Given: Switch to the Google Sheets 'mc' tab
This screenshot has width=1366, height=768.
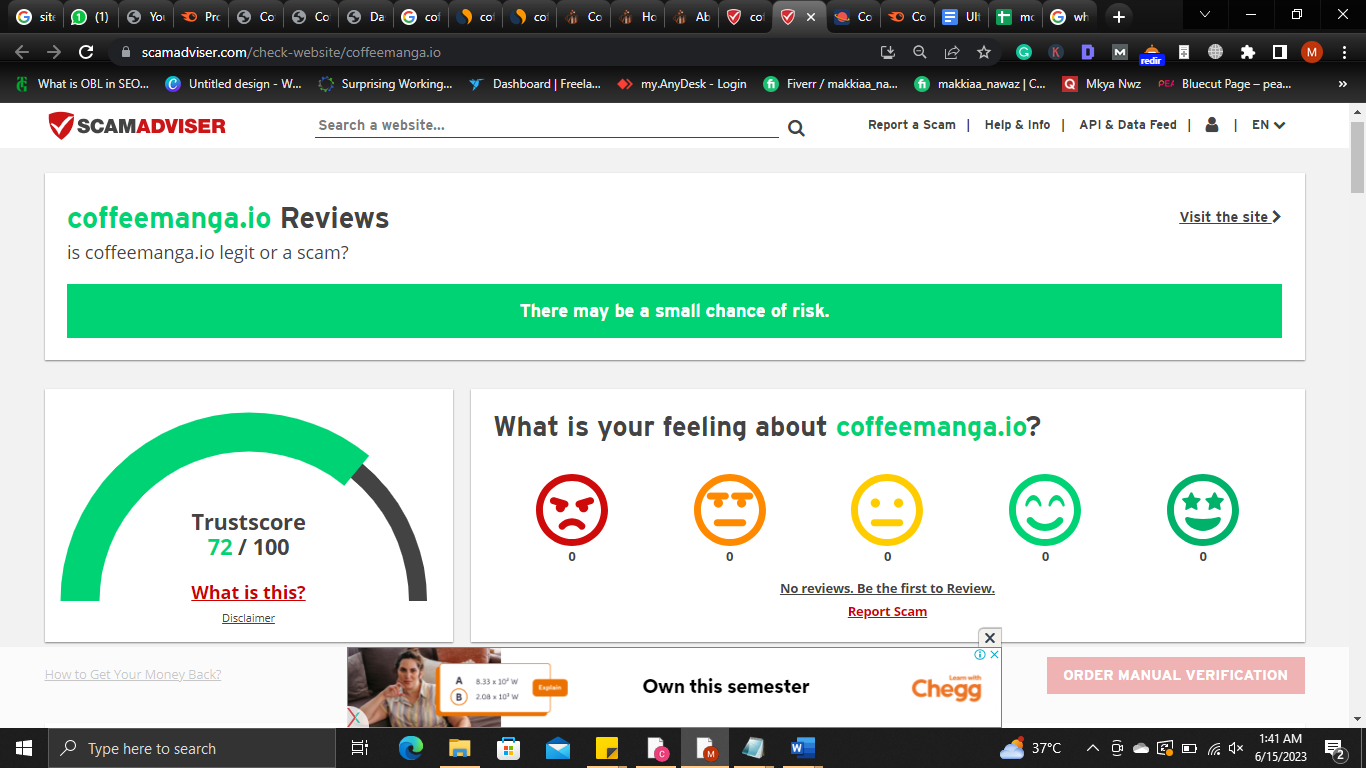Looking at the screenshot, I should [x=1015, y=17].
